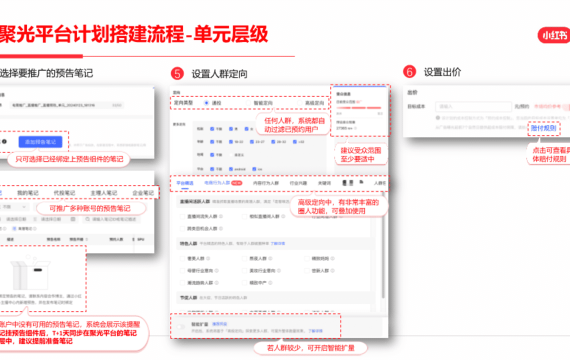Toggle the 23-27 age checkbox
This screenshot has width=570, height=360.
tap(252, 142)
